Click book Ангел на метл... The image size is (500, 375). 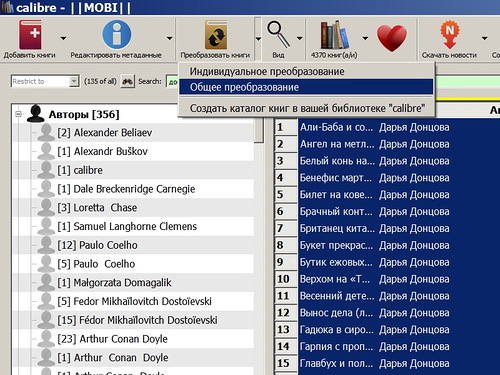(x=337, y=144)
